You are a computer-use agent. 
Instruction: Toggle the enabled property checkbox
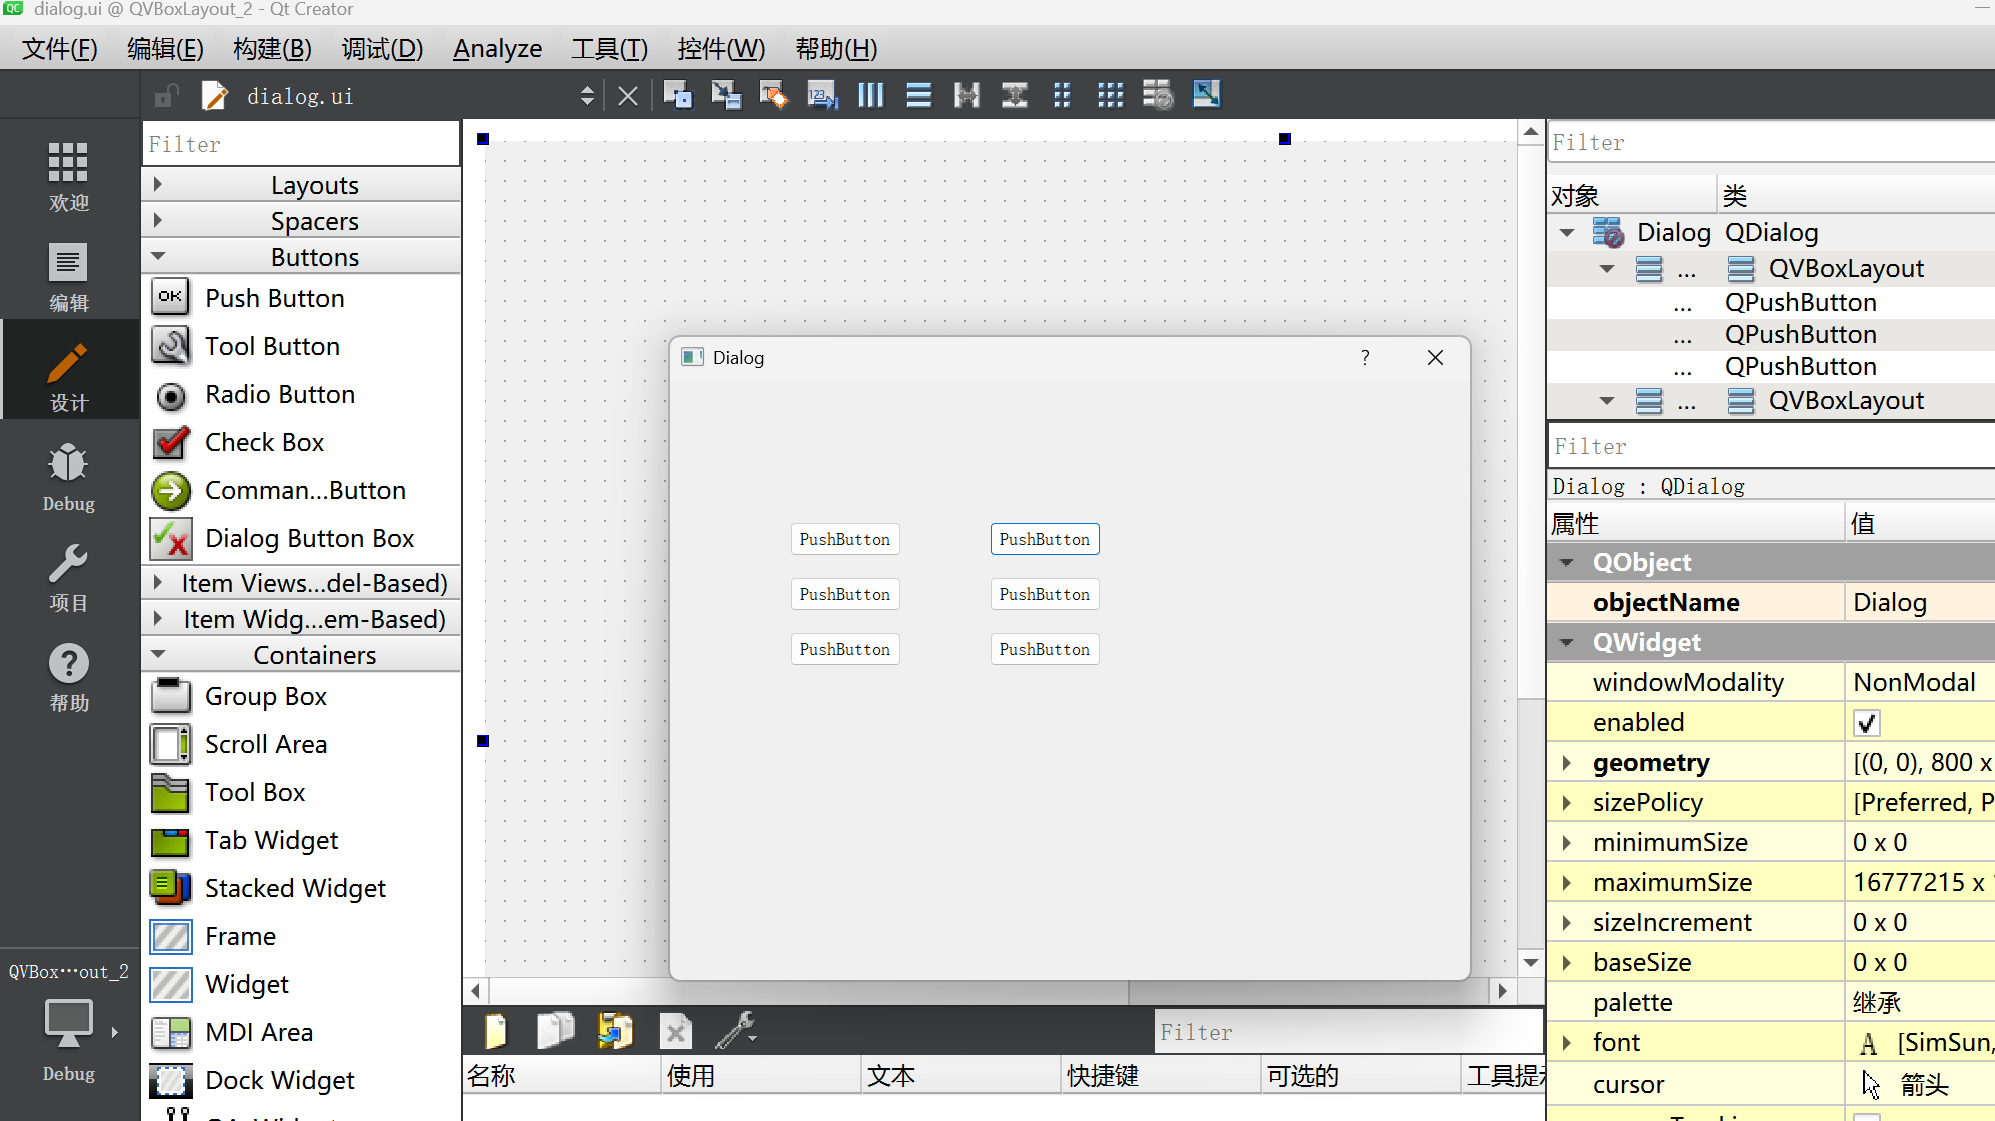pyautogui.click(x=1866, y=722)
